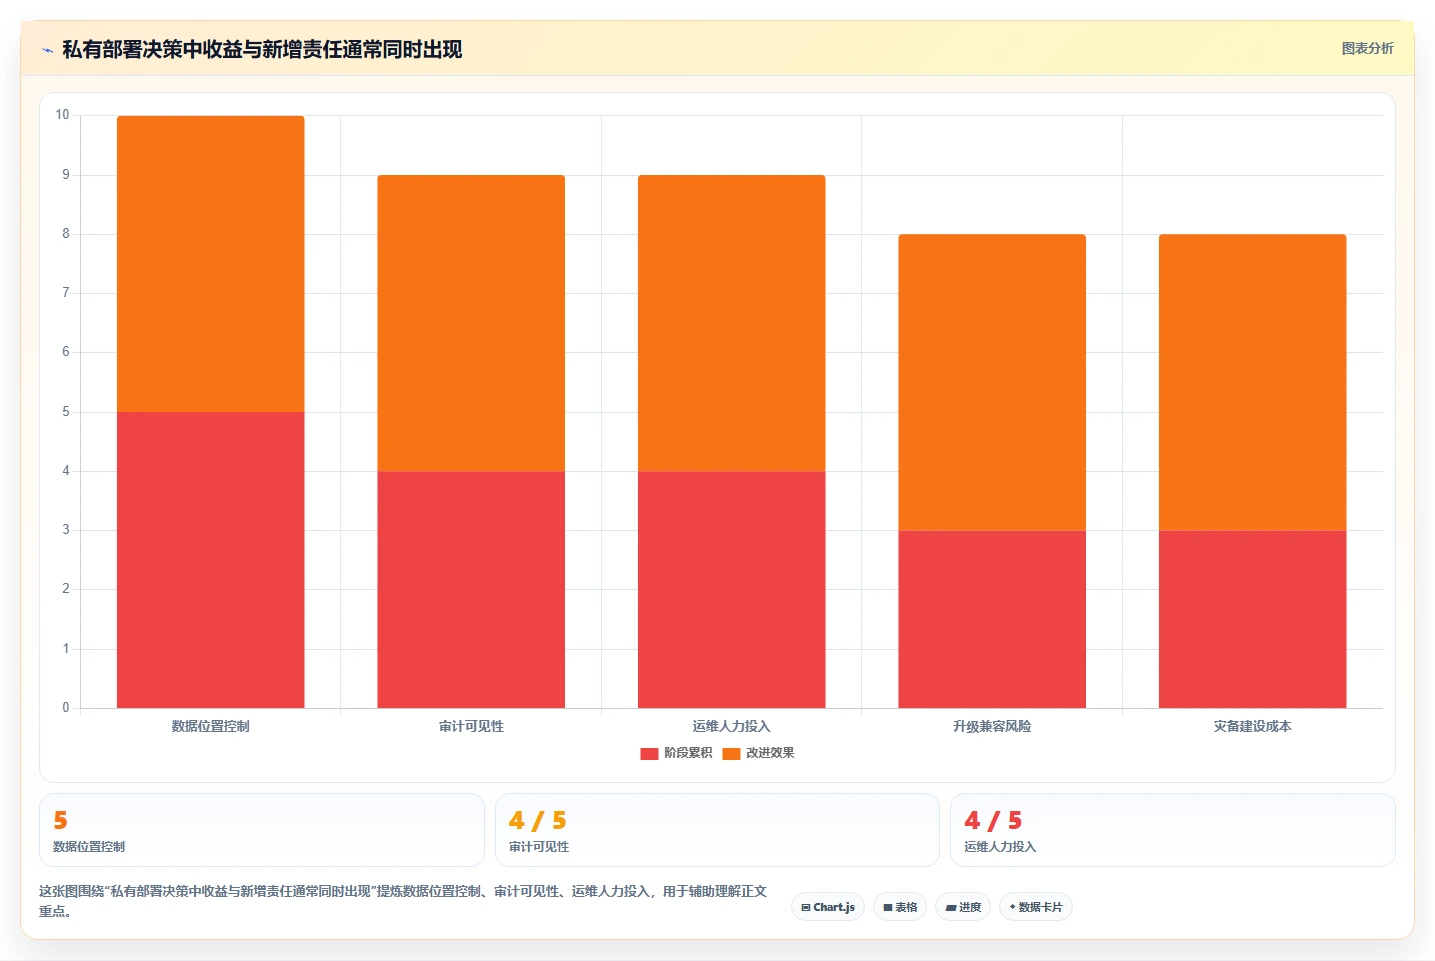Click the description paragraph under the cards
The image size is (1435, 961).
pyautogui.click(x=403, y=901)
